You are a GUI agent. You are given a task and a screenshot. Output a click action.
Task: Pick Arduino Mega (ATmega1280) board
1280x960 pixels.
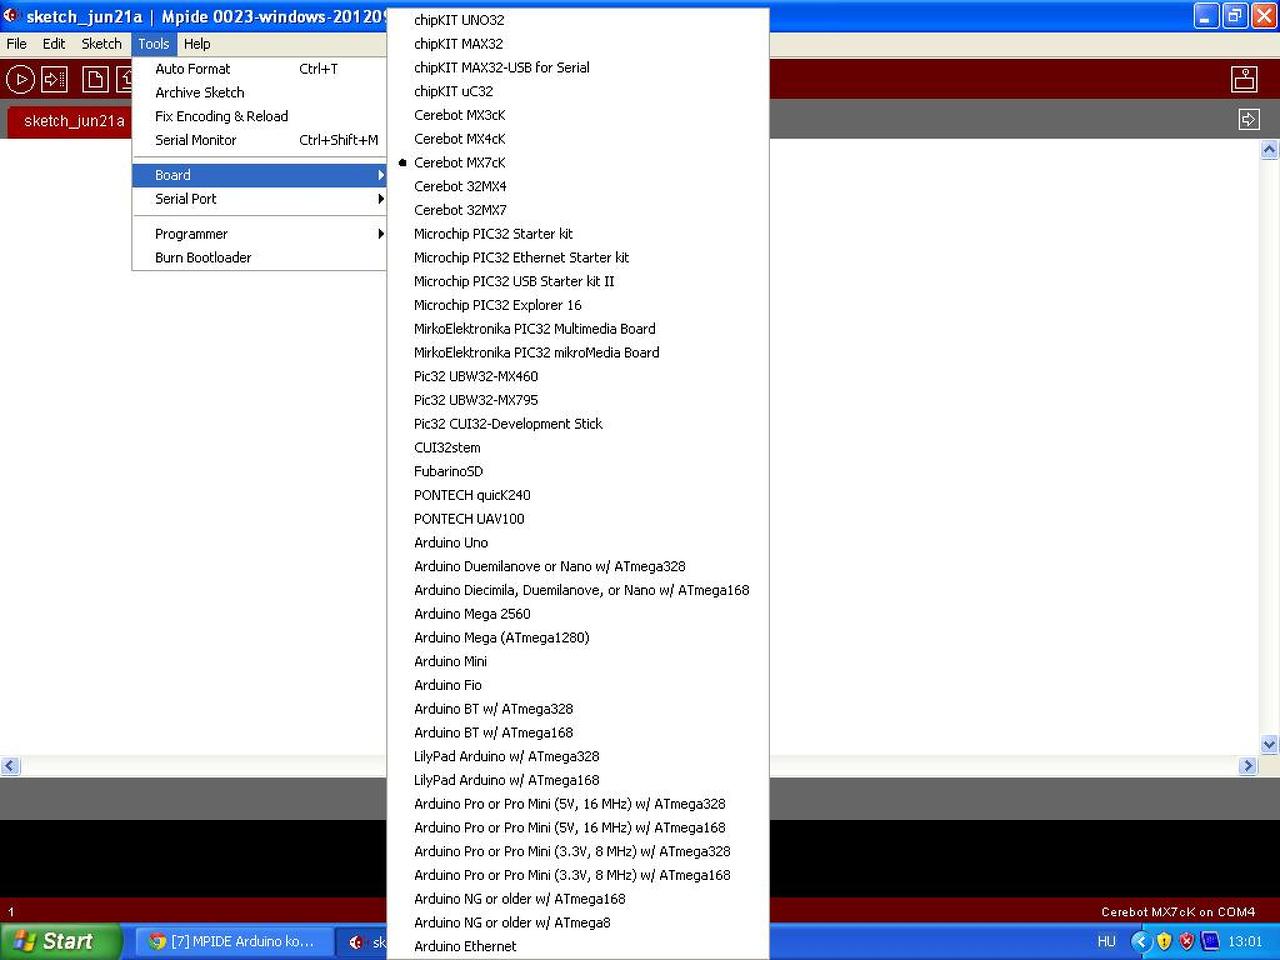tap(578, 638)
